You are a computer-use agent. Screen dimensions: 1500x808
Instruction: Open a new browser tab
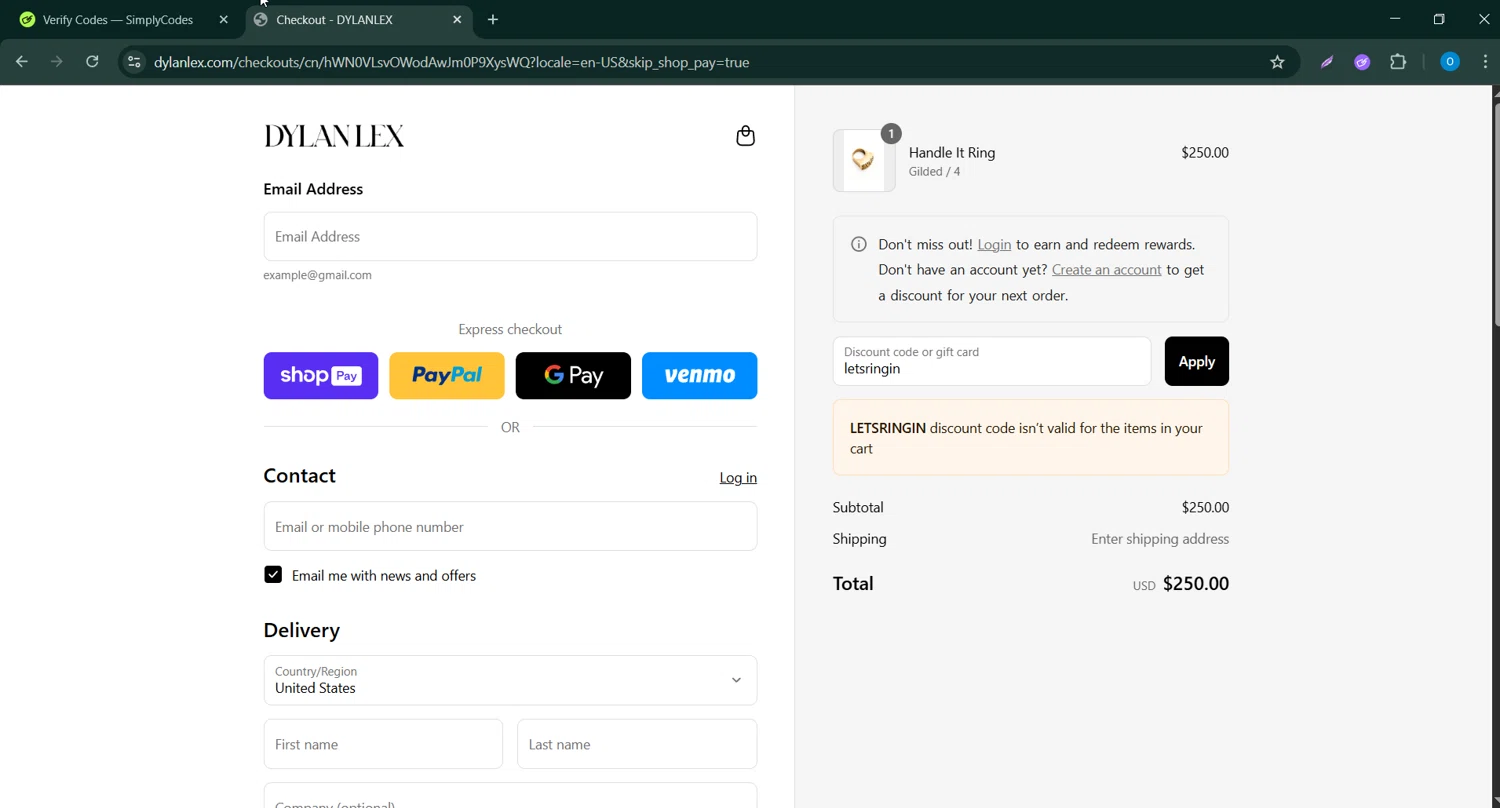pyautogui.click(x=492, y=20)
